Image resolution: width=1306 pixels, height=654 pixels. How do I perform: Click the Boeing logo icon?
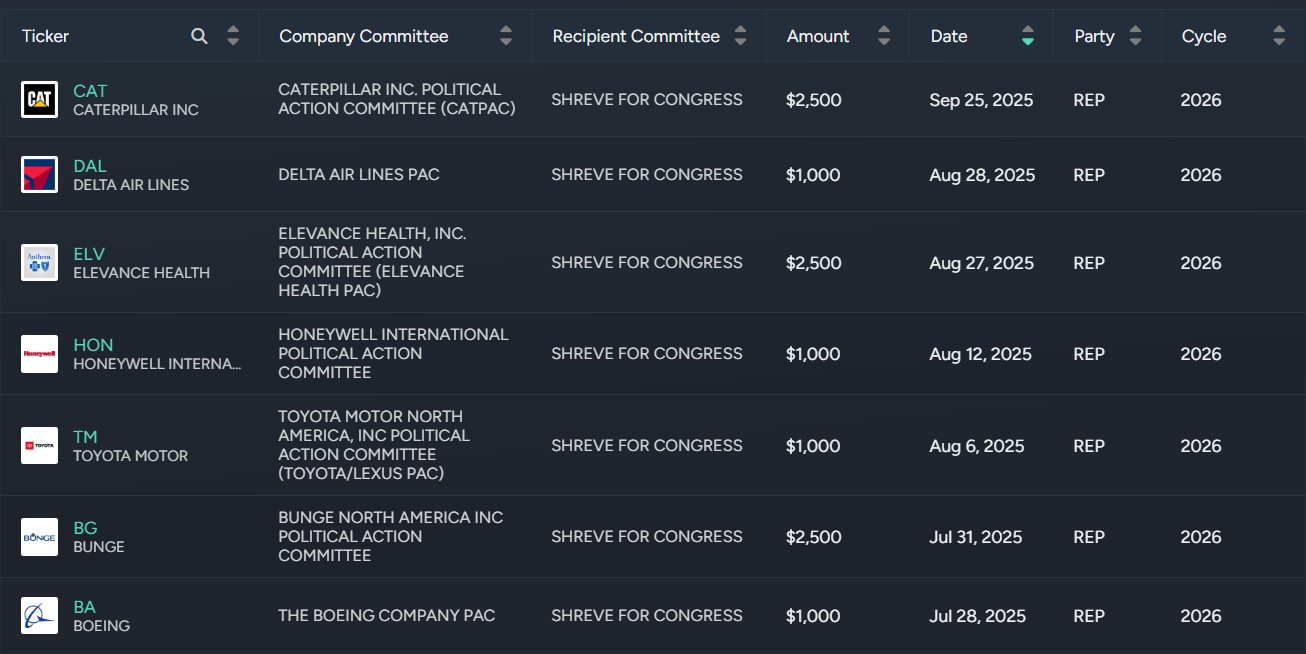coord(40,616)
